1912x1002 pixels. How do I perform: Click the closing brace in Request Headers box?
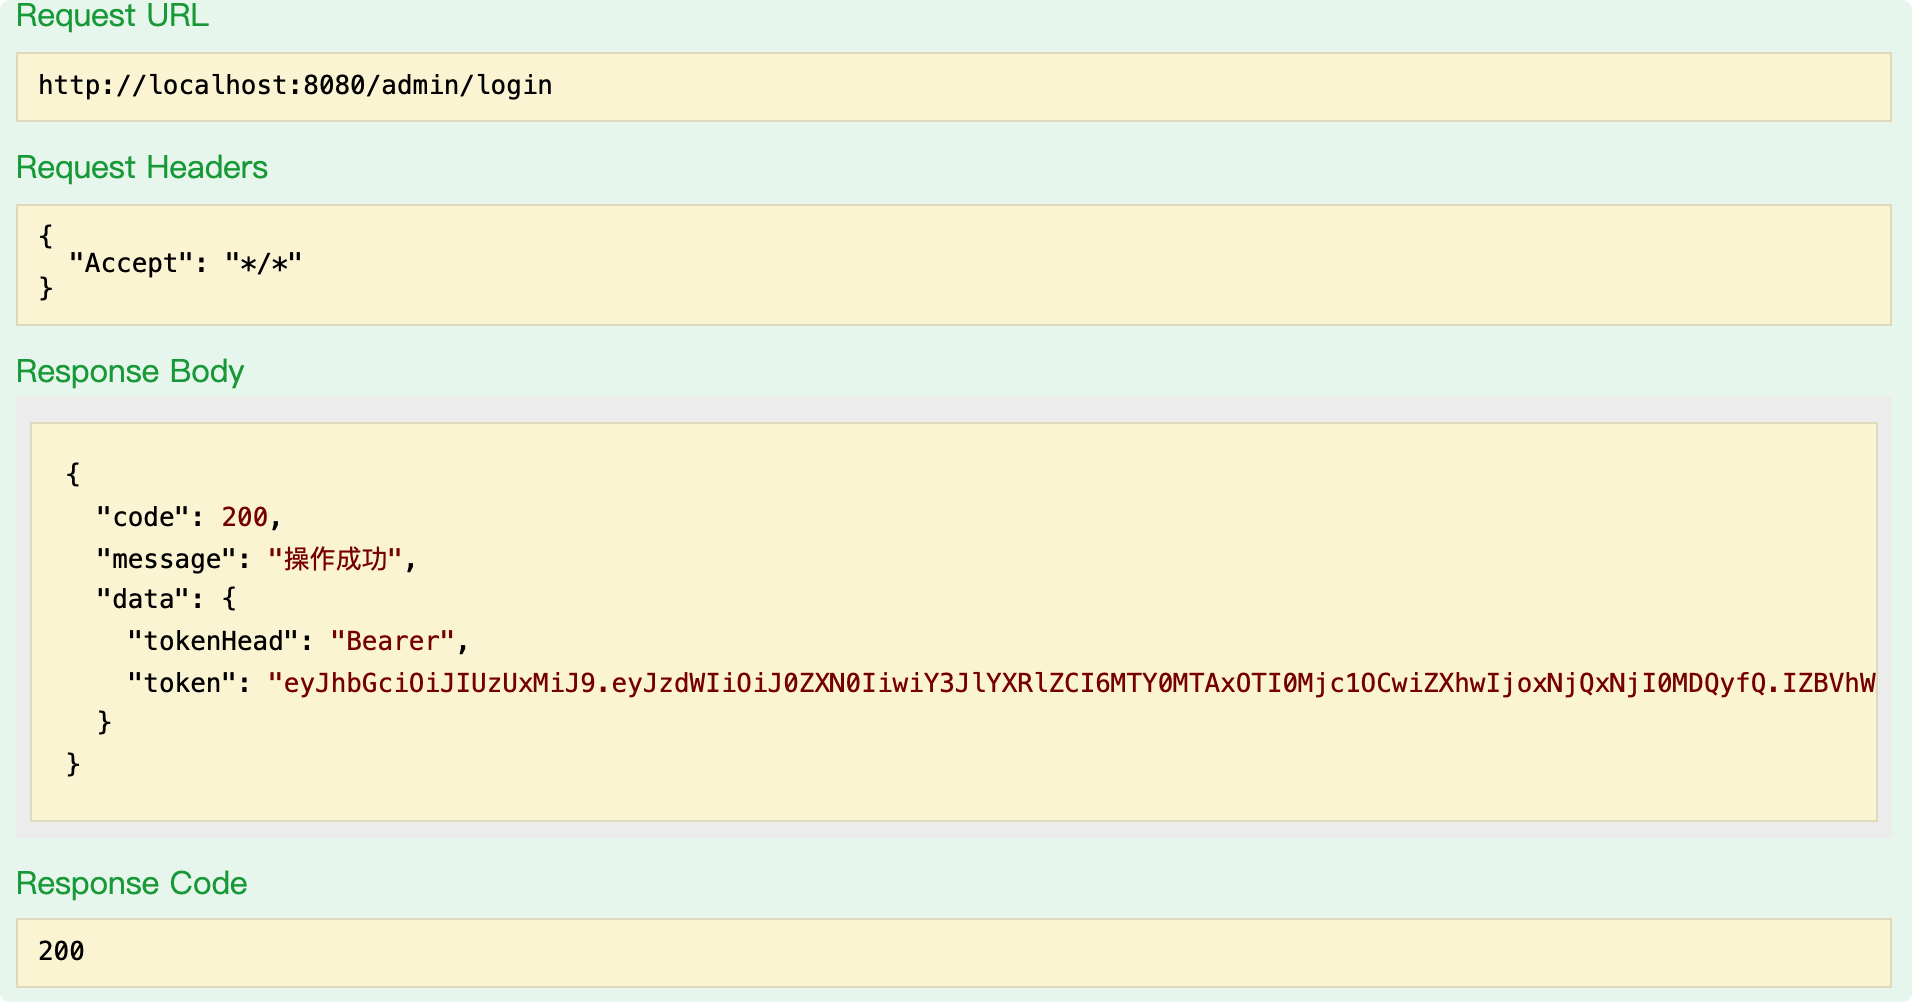46,289
